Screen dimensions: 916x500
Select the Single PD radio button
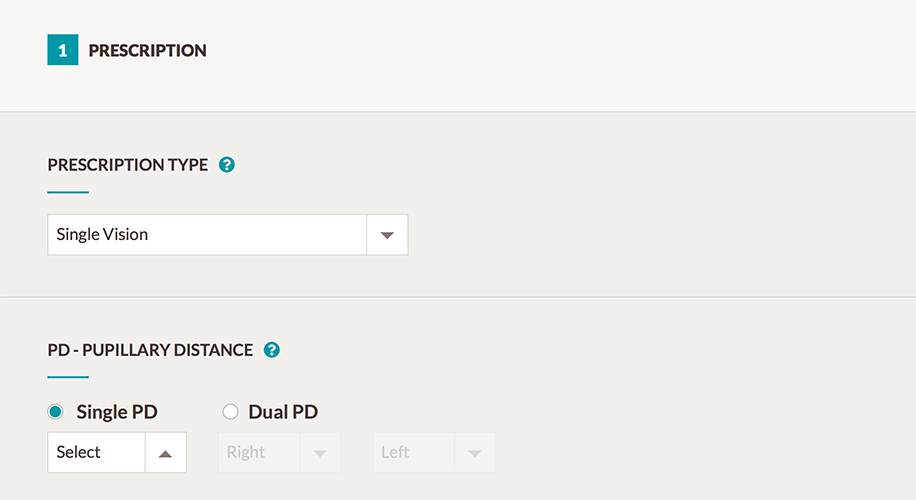[x=55, y=412]
